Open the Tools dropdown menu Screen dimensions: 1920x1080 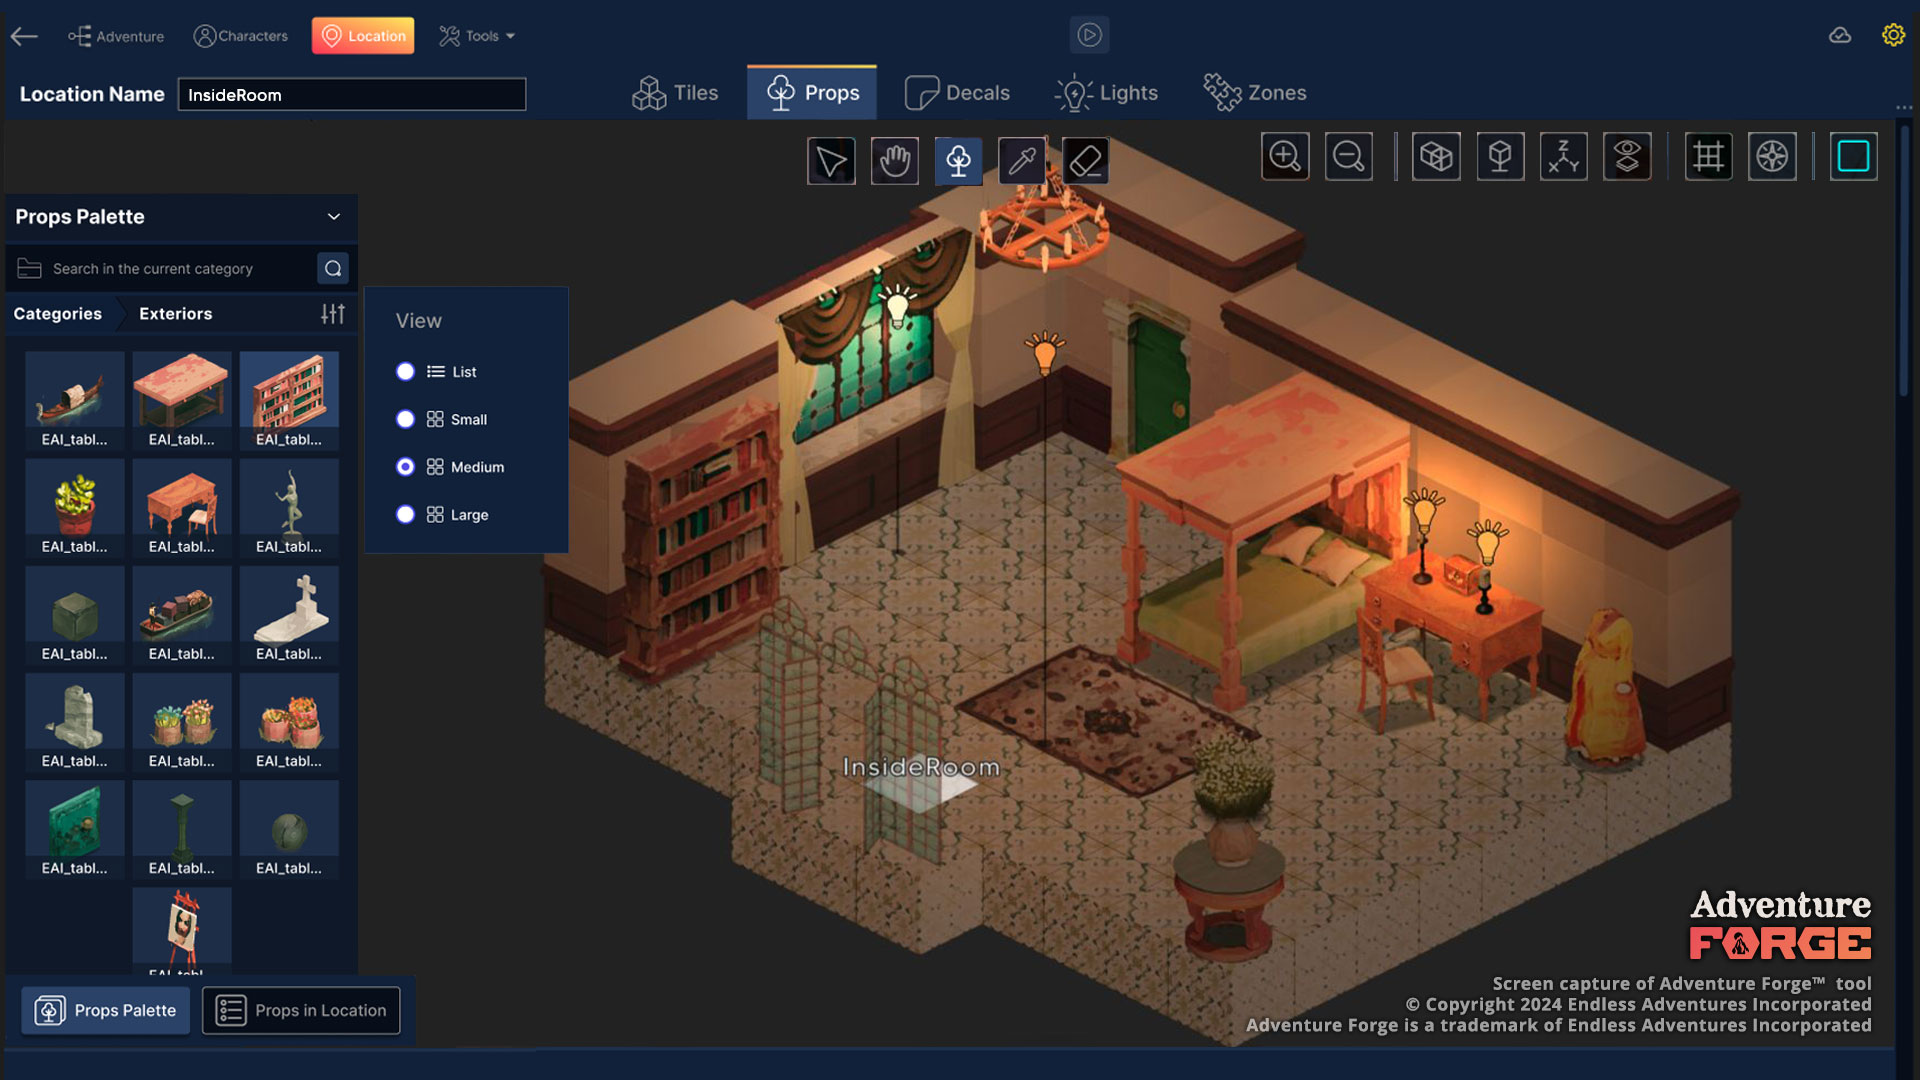click(478, 36)
